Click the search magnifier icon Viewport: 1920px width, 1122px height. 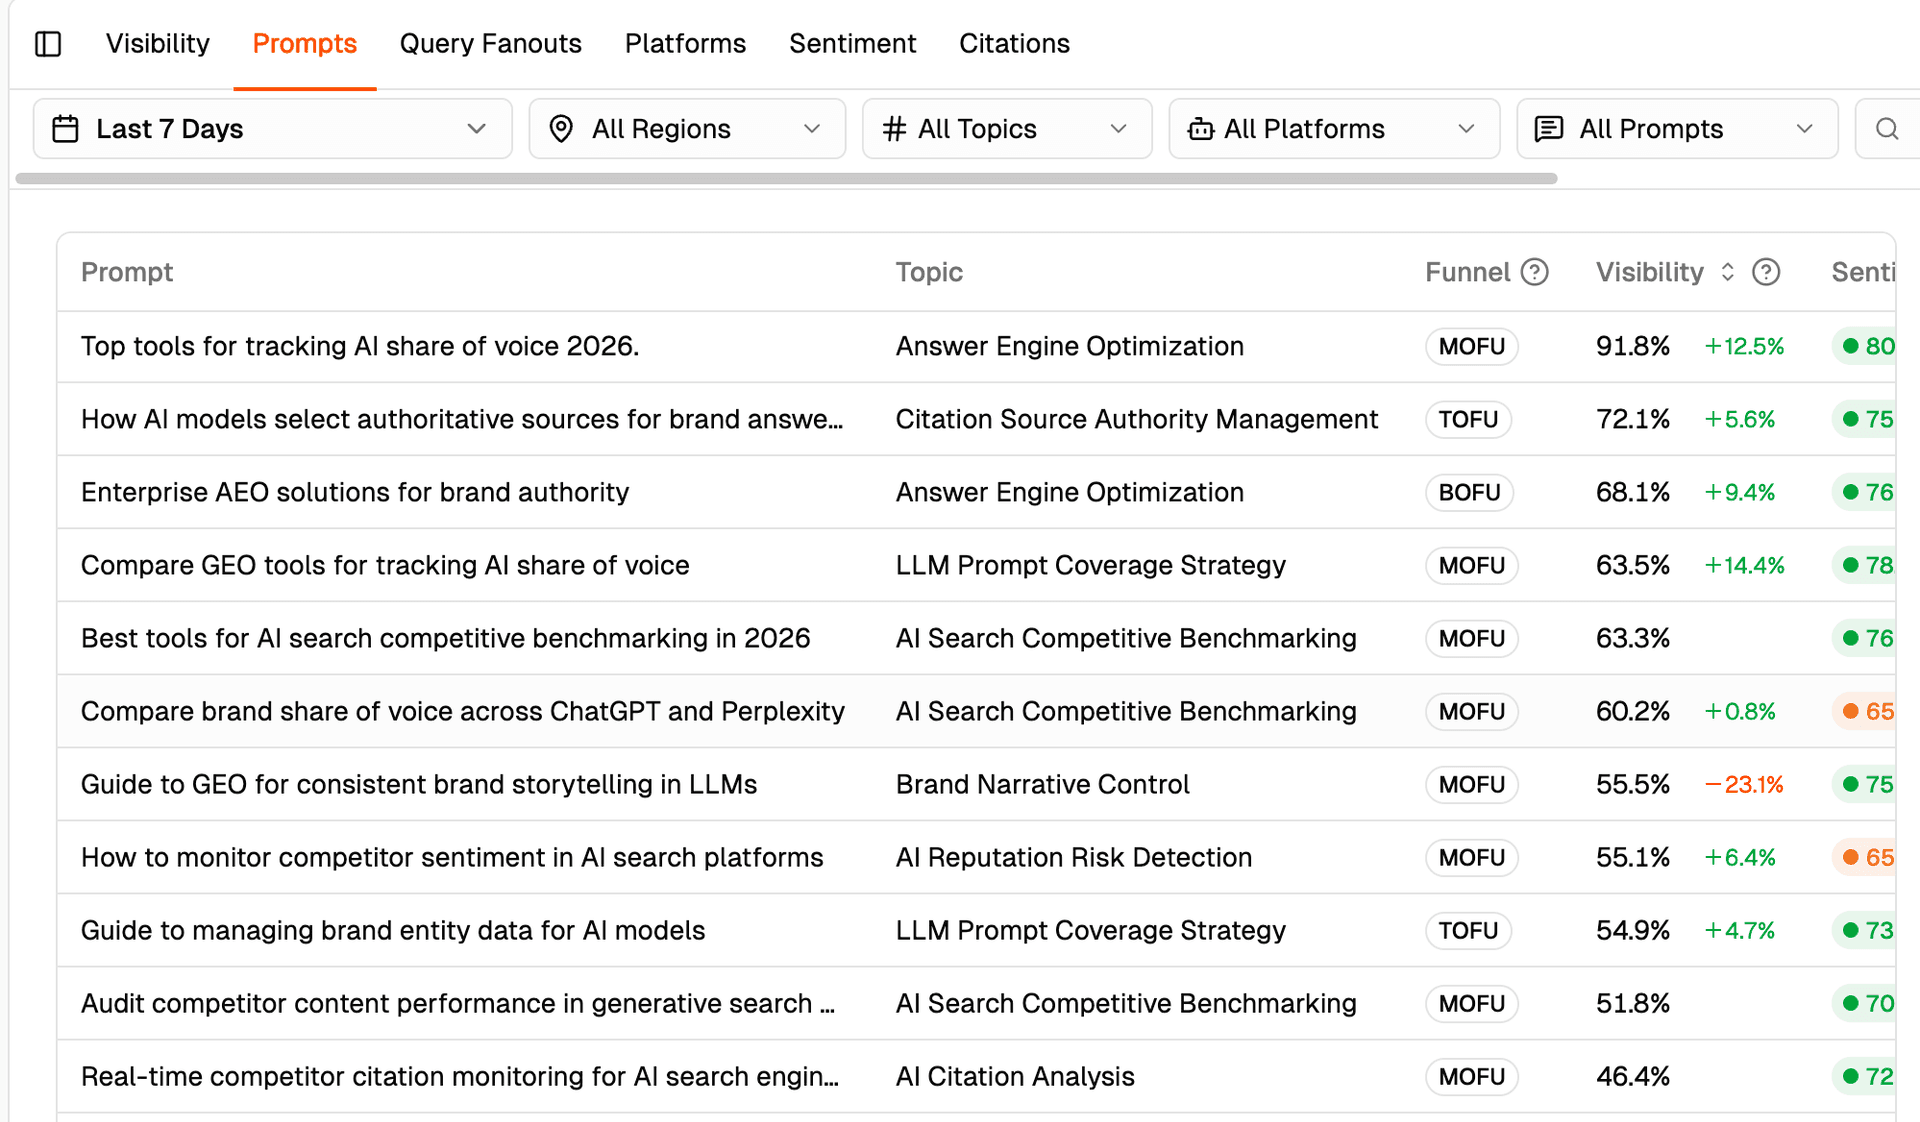coord(1887,129)
